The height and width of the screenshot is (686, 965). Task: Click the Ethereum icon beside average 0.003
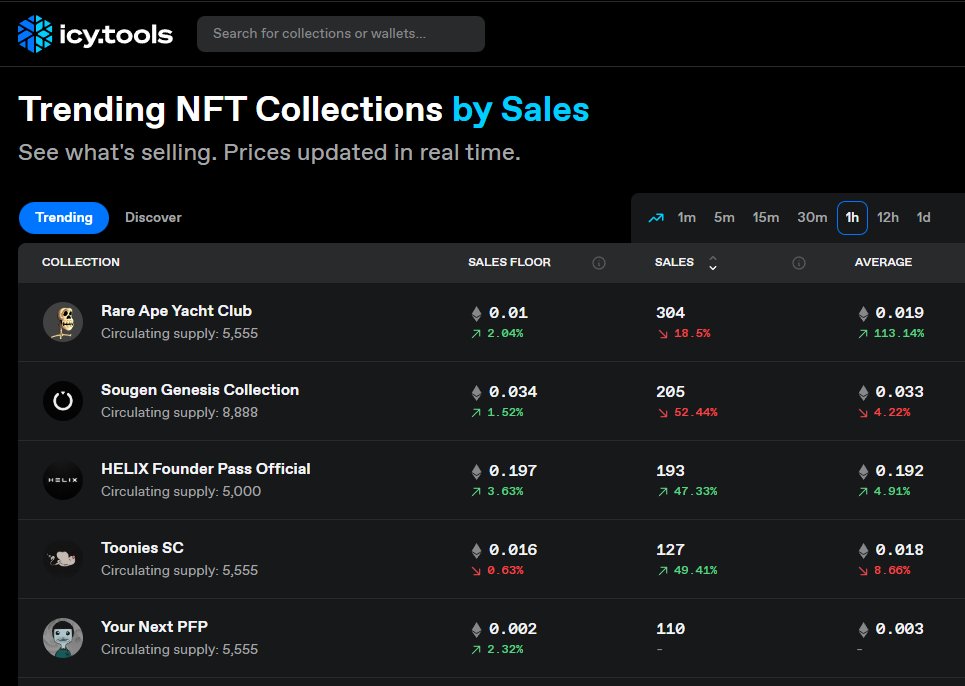pyautogui.click(x=863, y=629)
